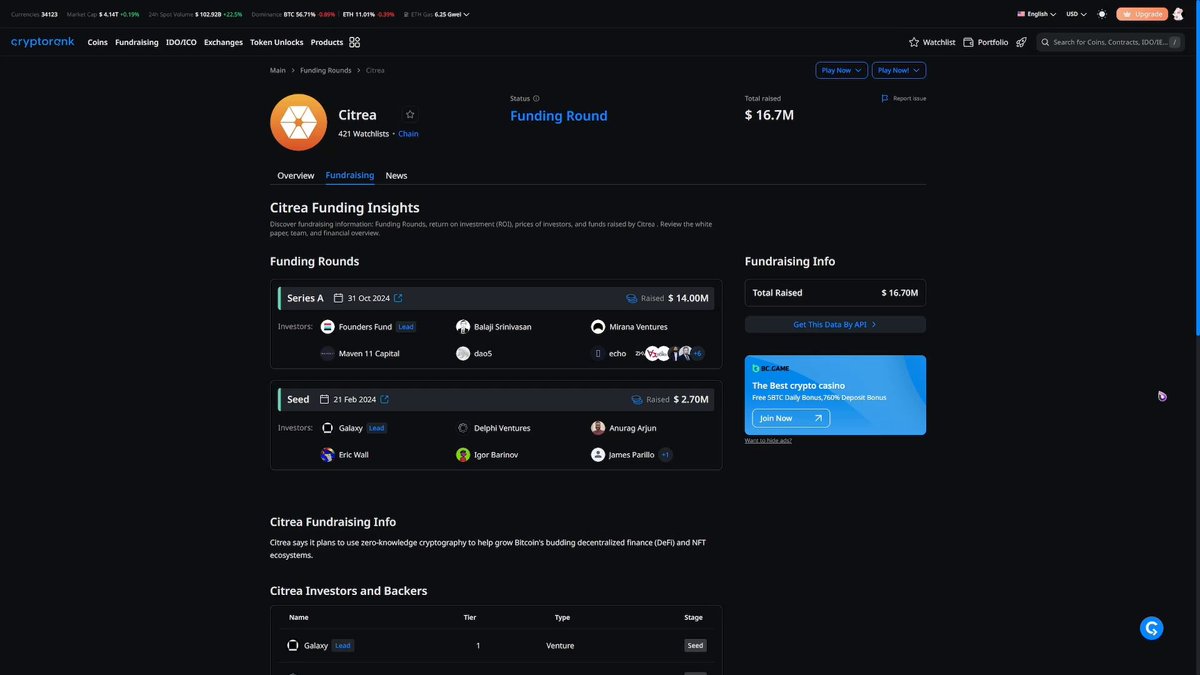Open the user profile avatar
The height and width of the screenshot is (675, 1200).
pos(1179,14)
